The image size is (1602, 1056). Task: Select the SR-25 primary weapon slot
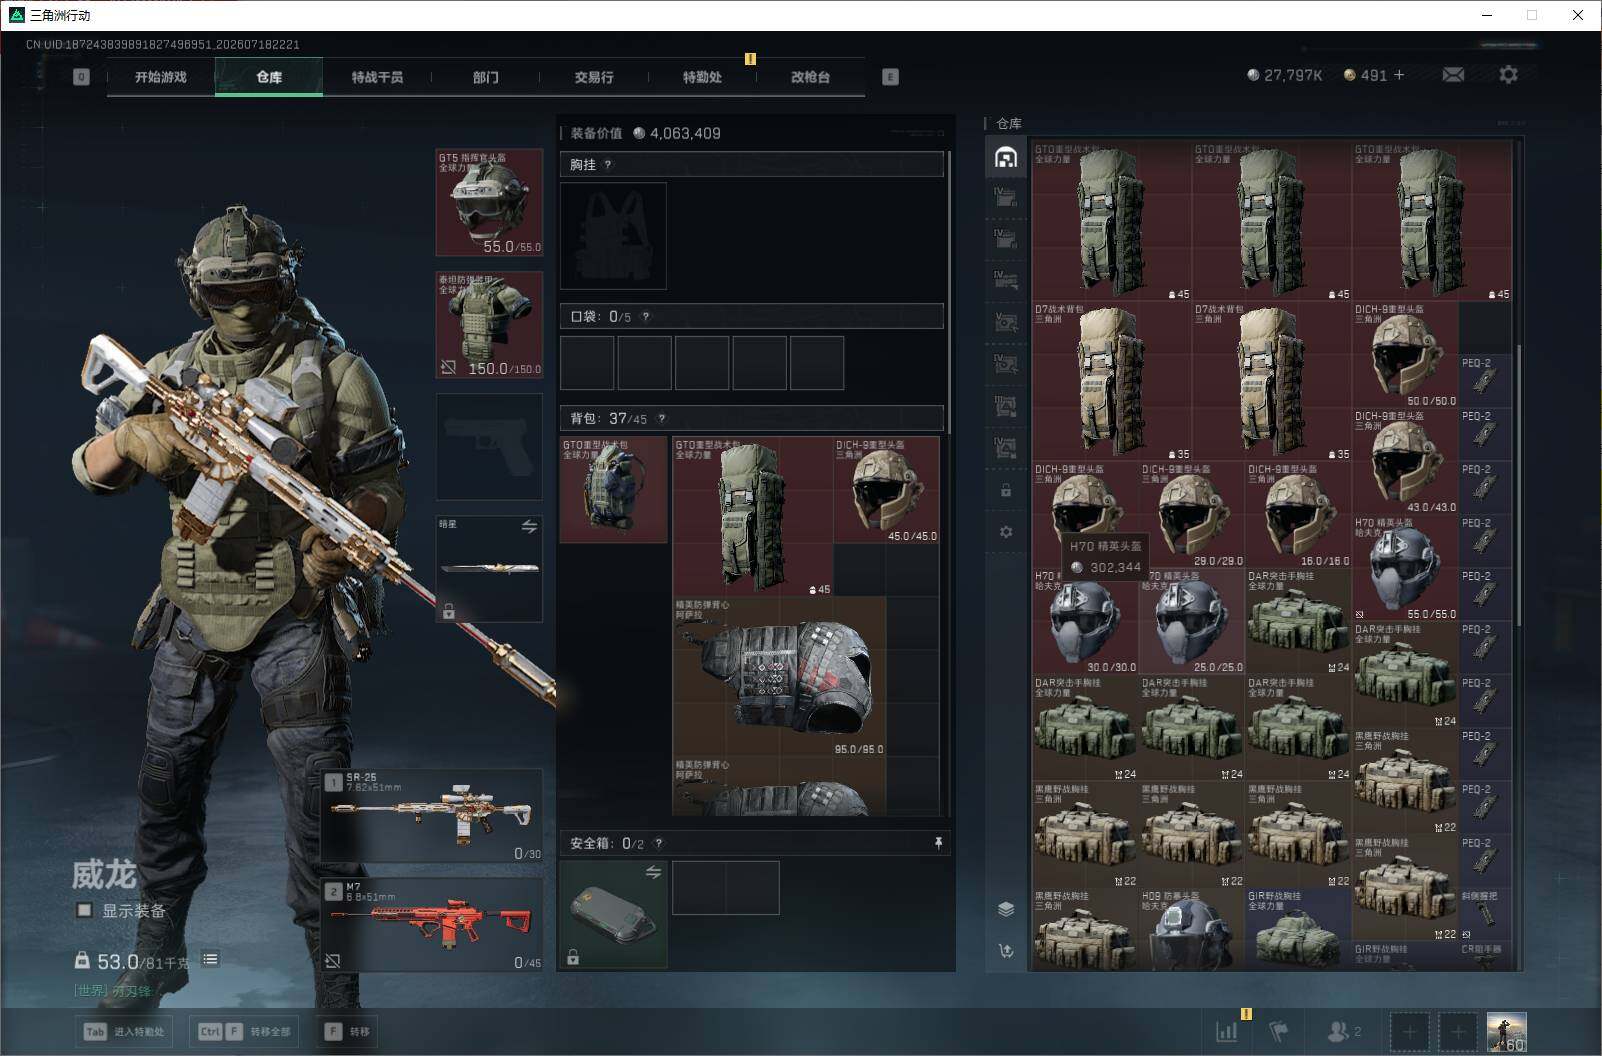tap(432, 816)
